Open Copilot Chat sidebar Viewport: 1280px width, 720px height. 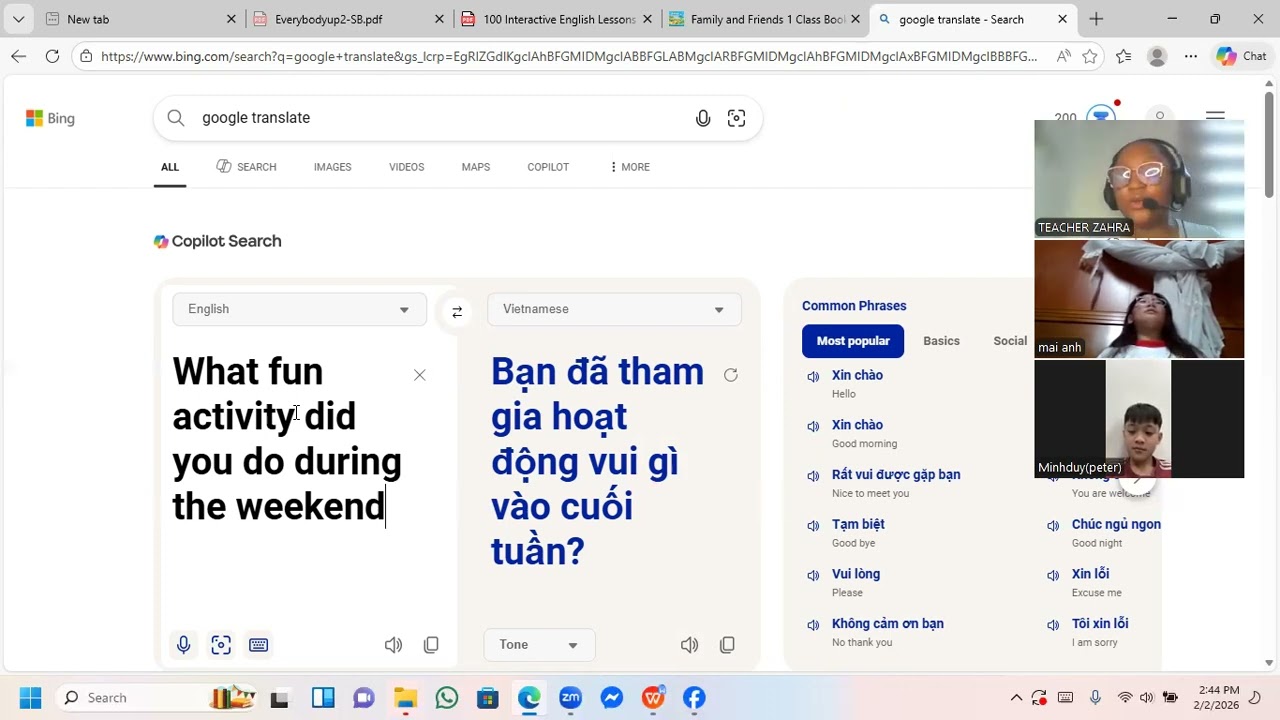pos(1241,57)
